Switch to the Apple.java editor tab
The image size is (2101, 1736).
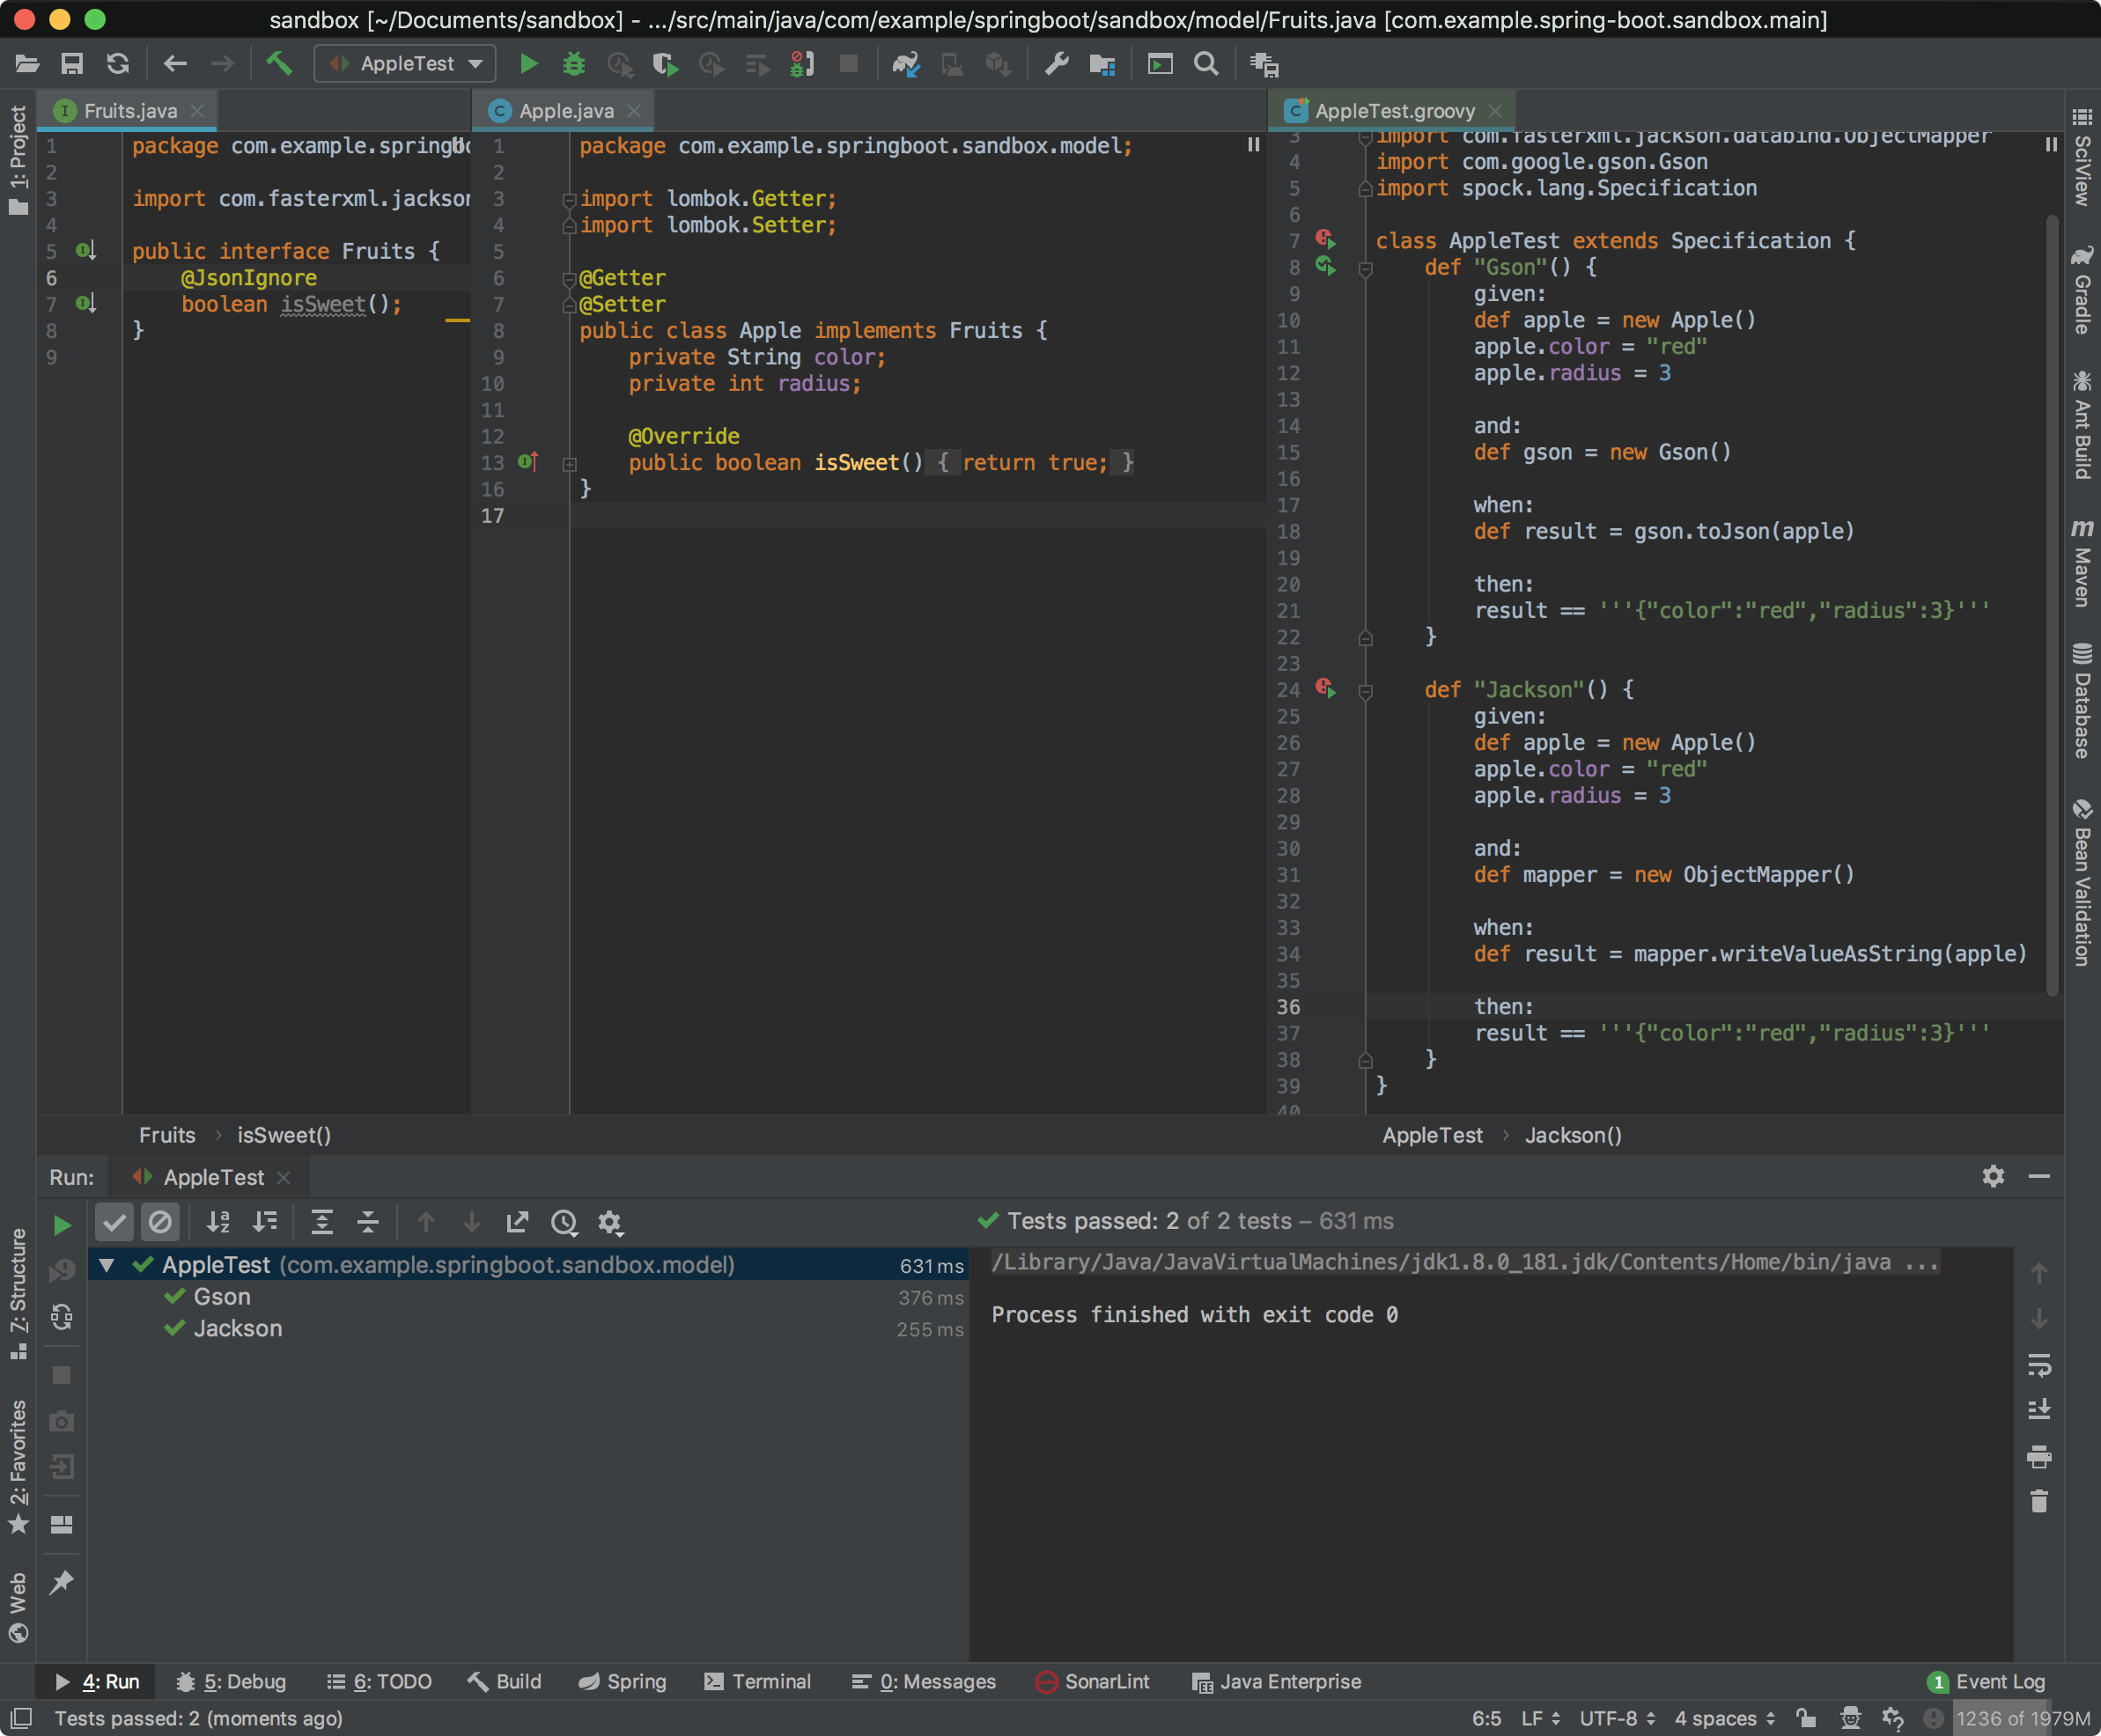[x=565, y=111]
